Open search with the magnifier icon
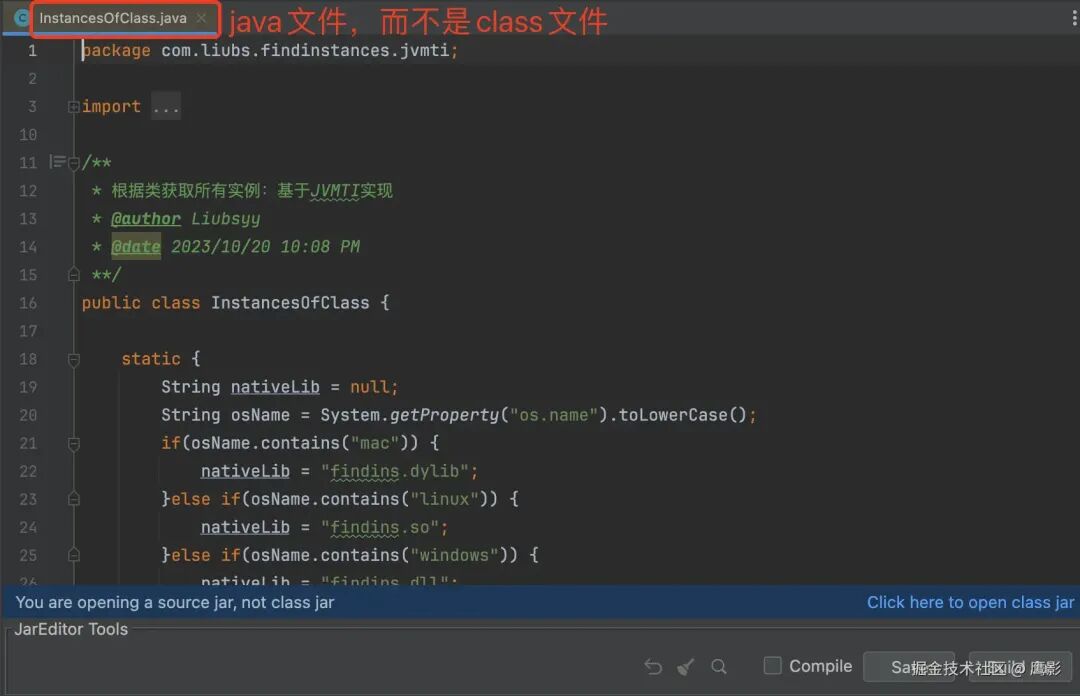This screenshot has height=696, width=1080. [x=719, y=666]
